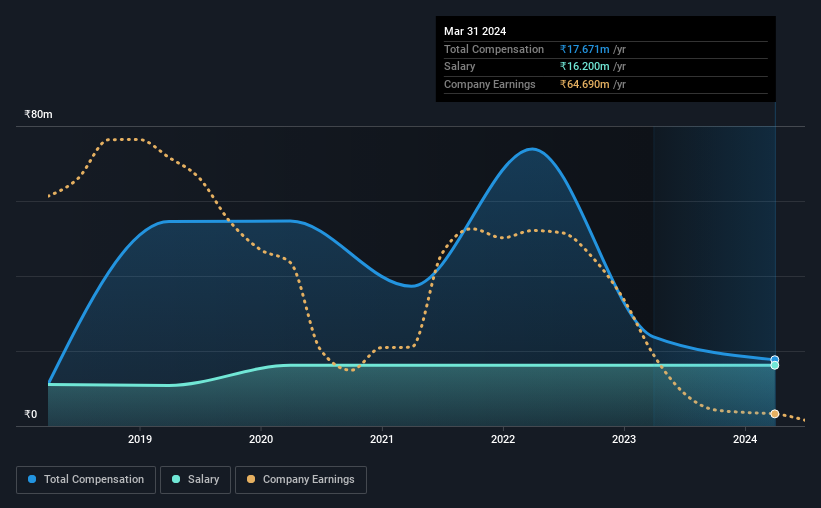This screenshot has height=508, width=821.
Task: Select the orange Company Earnings marker at 2024
Action: click(775, 414)
